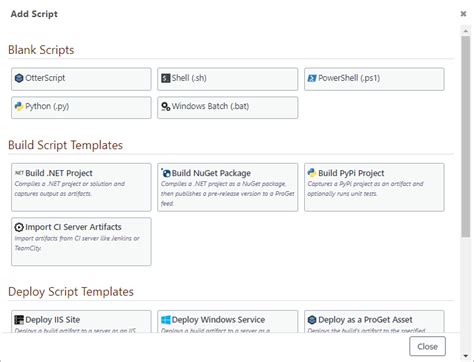
Task: Close the dialog with the Close button
Action: (x=427, y=346)
